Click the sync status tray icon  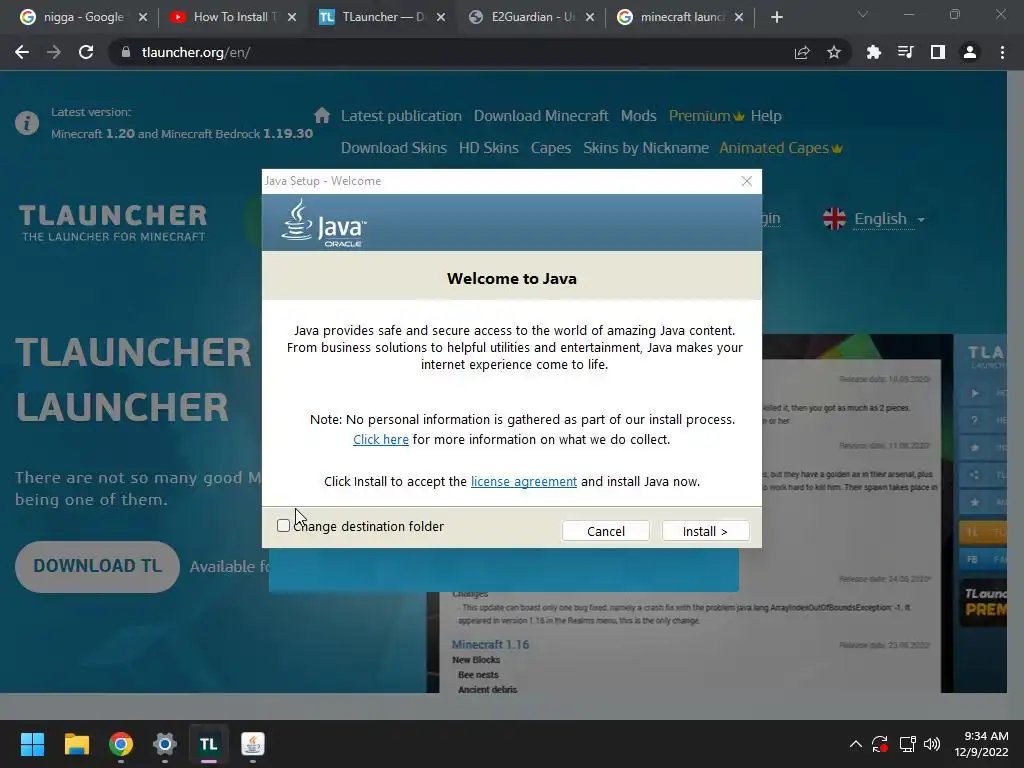click(880, 744)
